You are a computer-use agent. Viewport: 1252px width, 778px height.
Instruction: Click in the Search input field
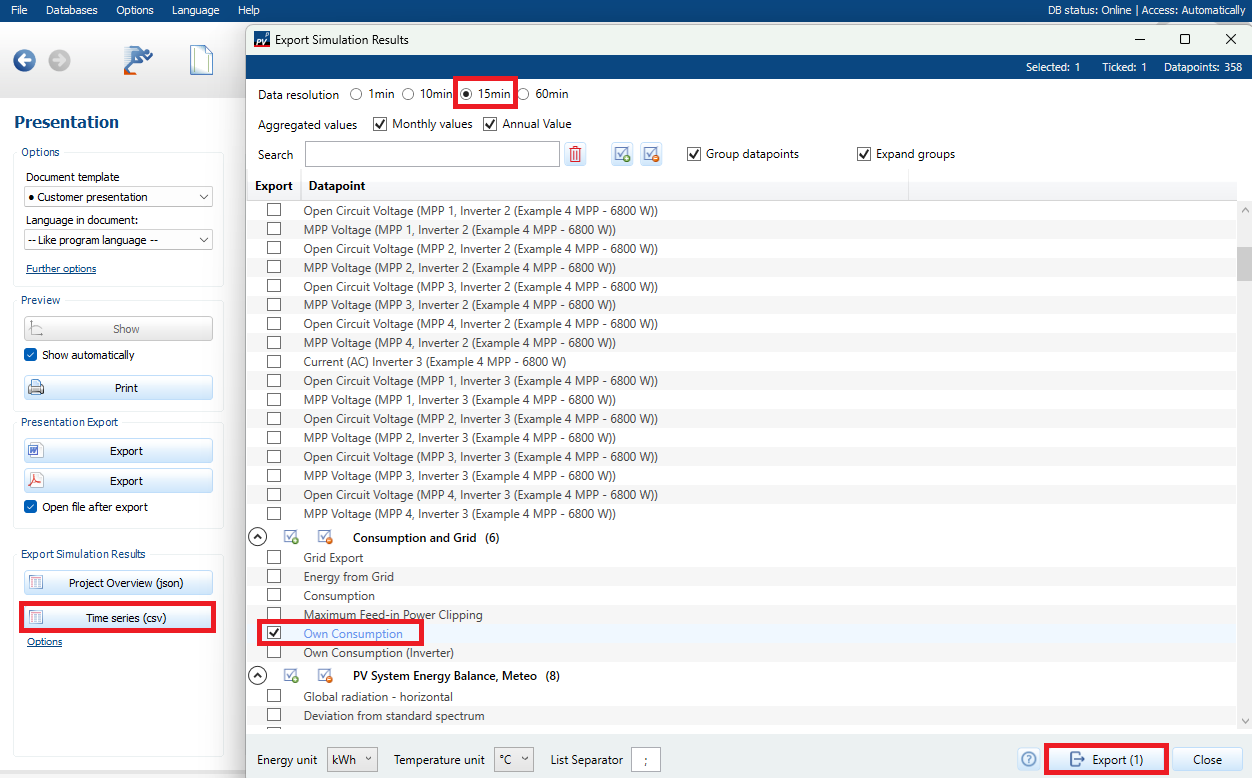click(432, 154)
